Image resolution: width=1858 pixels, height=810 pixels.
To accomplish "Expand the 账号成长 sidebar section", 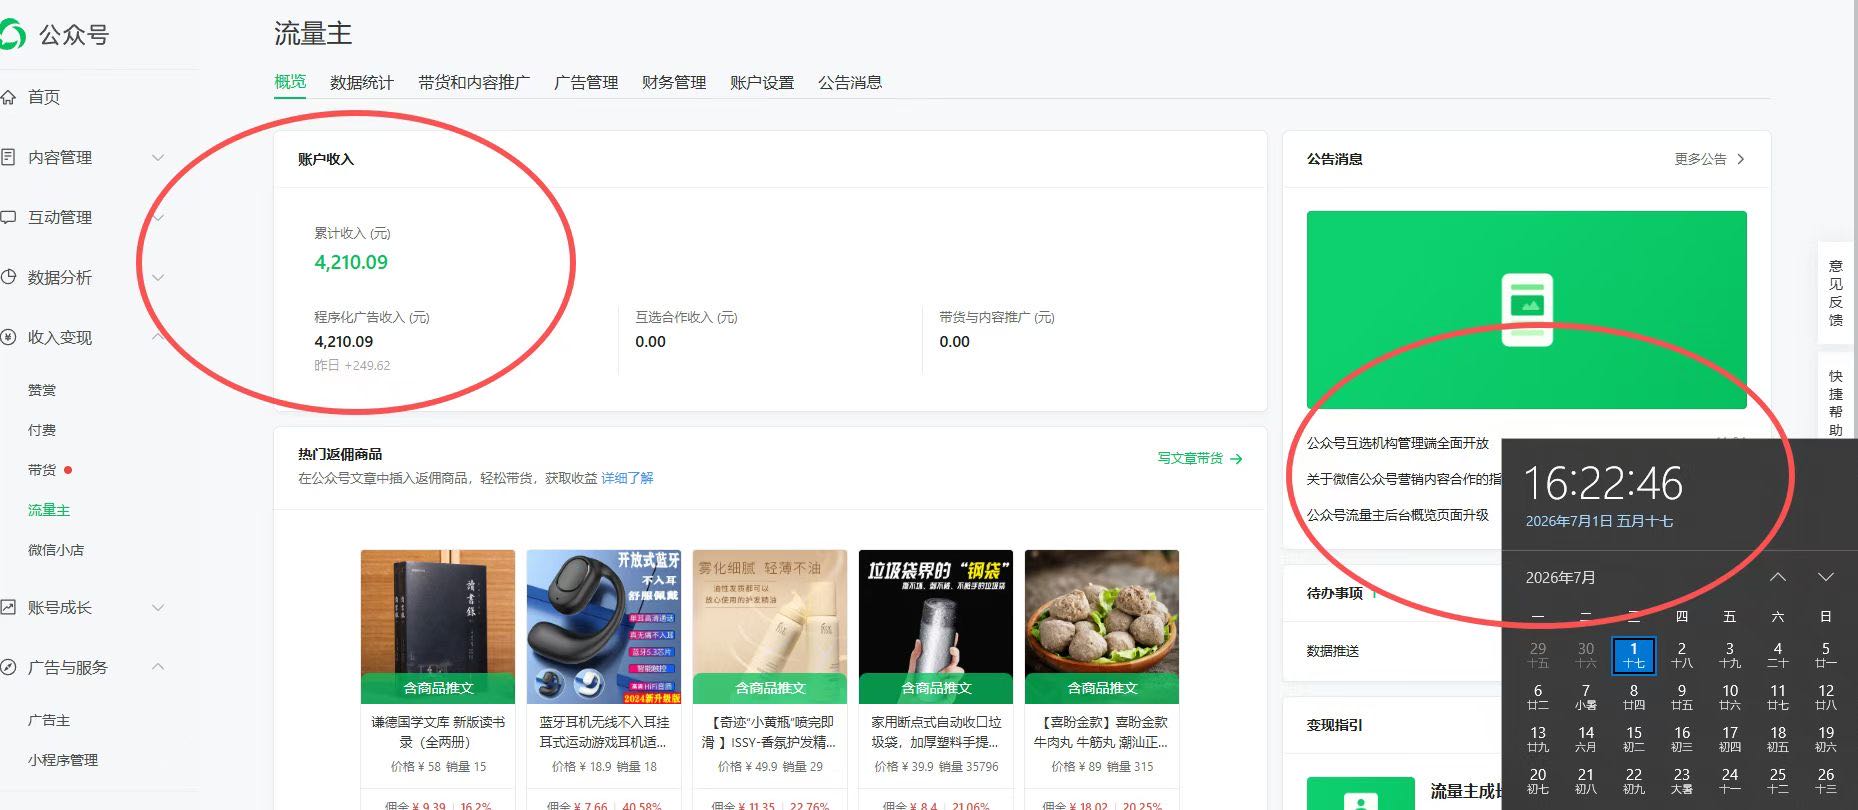I will tap(158, 608).
